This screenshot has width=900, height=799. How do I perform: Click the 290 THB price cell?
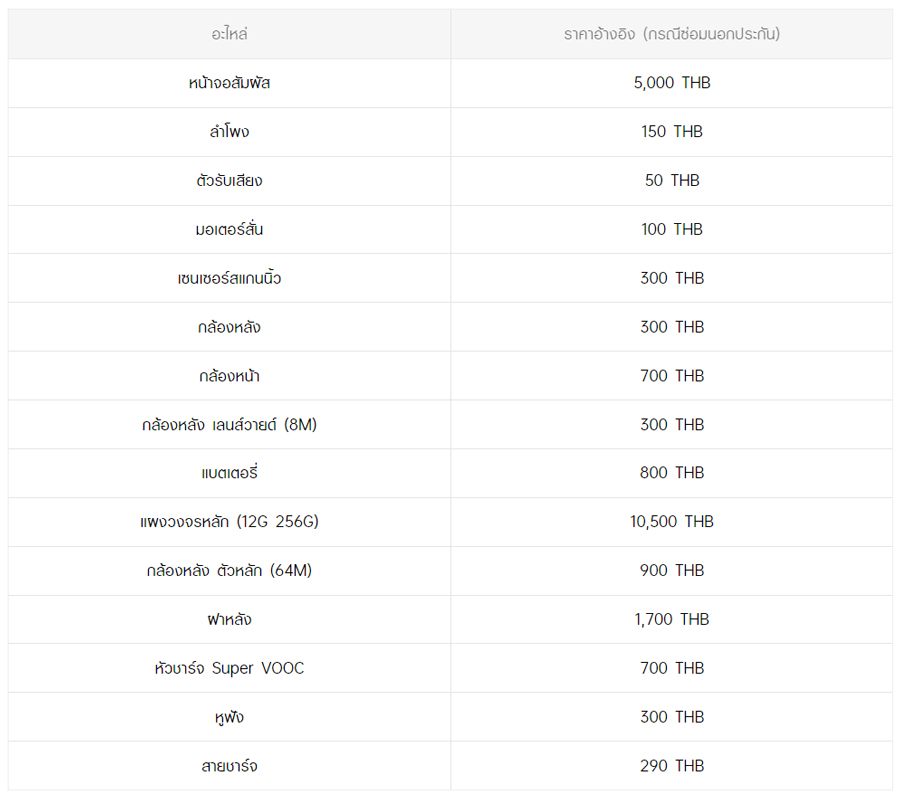(671, 766)
